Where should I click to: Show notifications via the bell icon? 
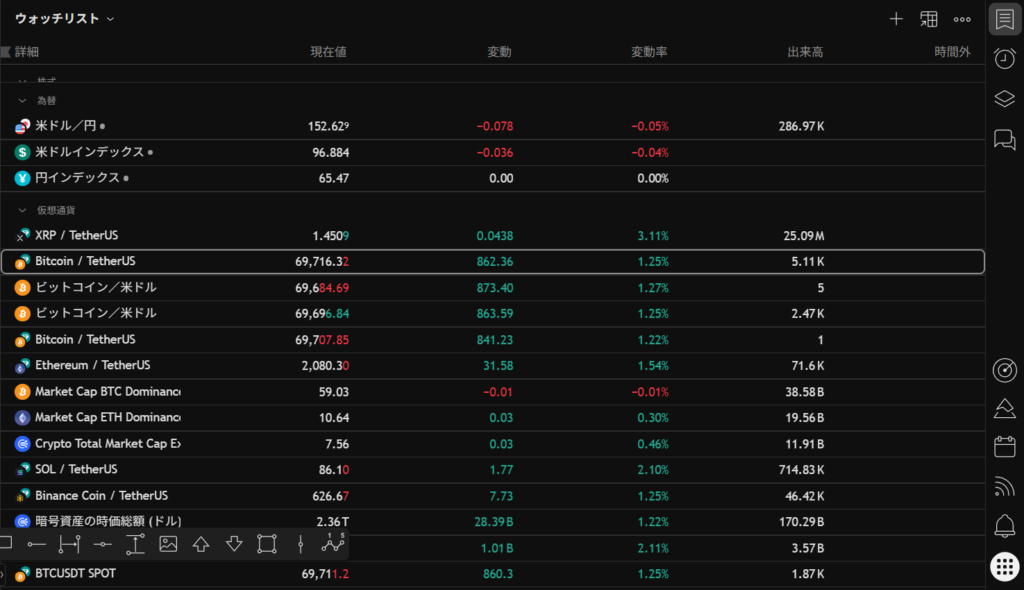(1005, 526)
